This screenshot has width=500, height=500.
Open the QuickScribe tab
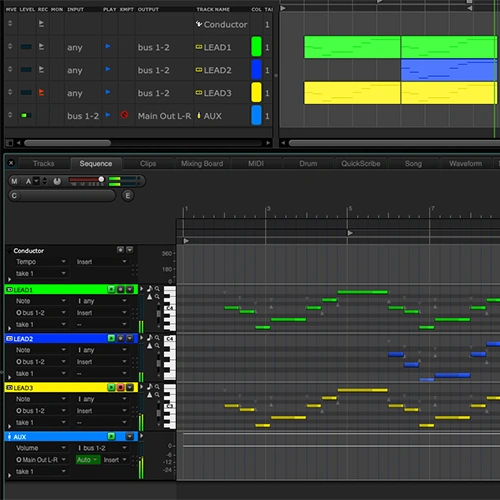coord(361,164)
